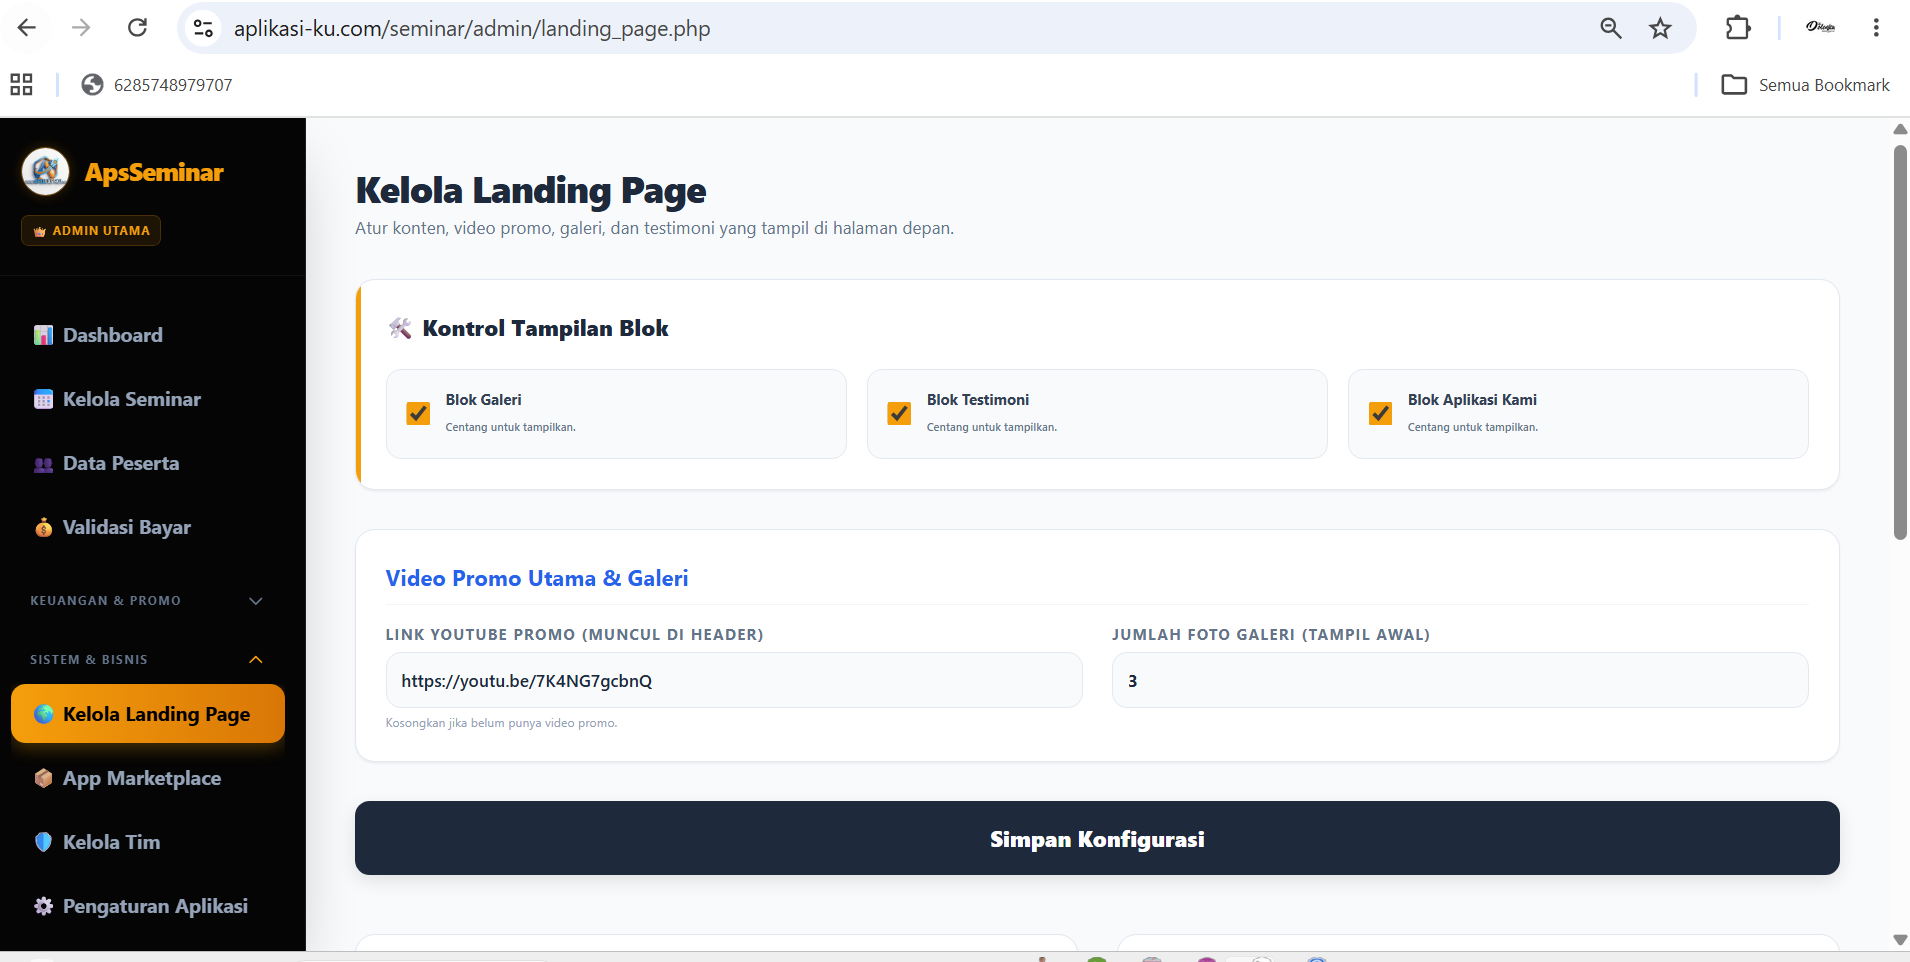Image resolution: width=1910 pixels, height=962 pixels.
Task: Click the Admin Utama badge
Action: coord(91,231)
